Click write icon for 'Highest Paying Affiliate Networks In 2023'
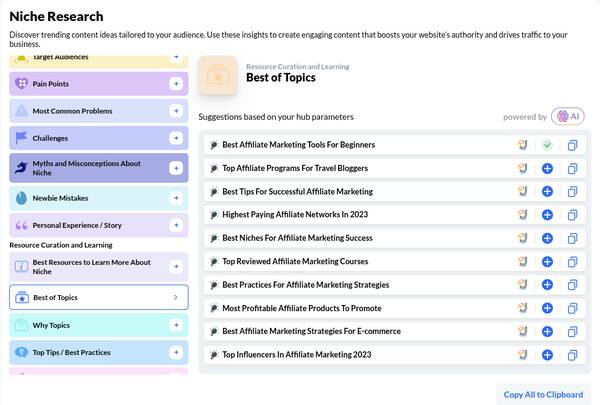Screen dimensions: 600x405 (x=521, y=215)
